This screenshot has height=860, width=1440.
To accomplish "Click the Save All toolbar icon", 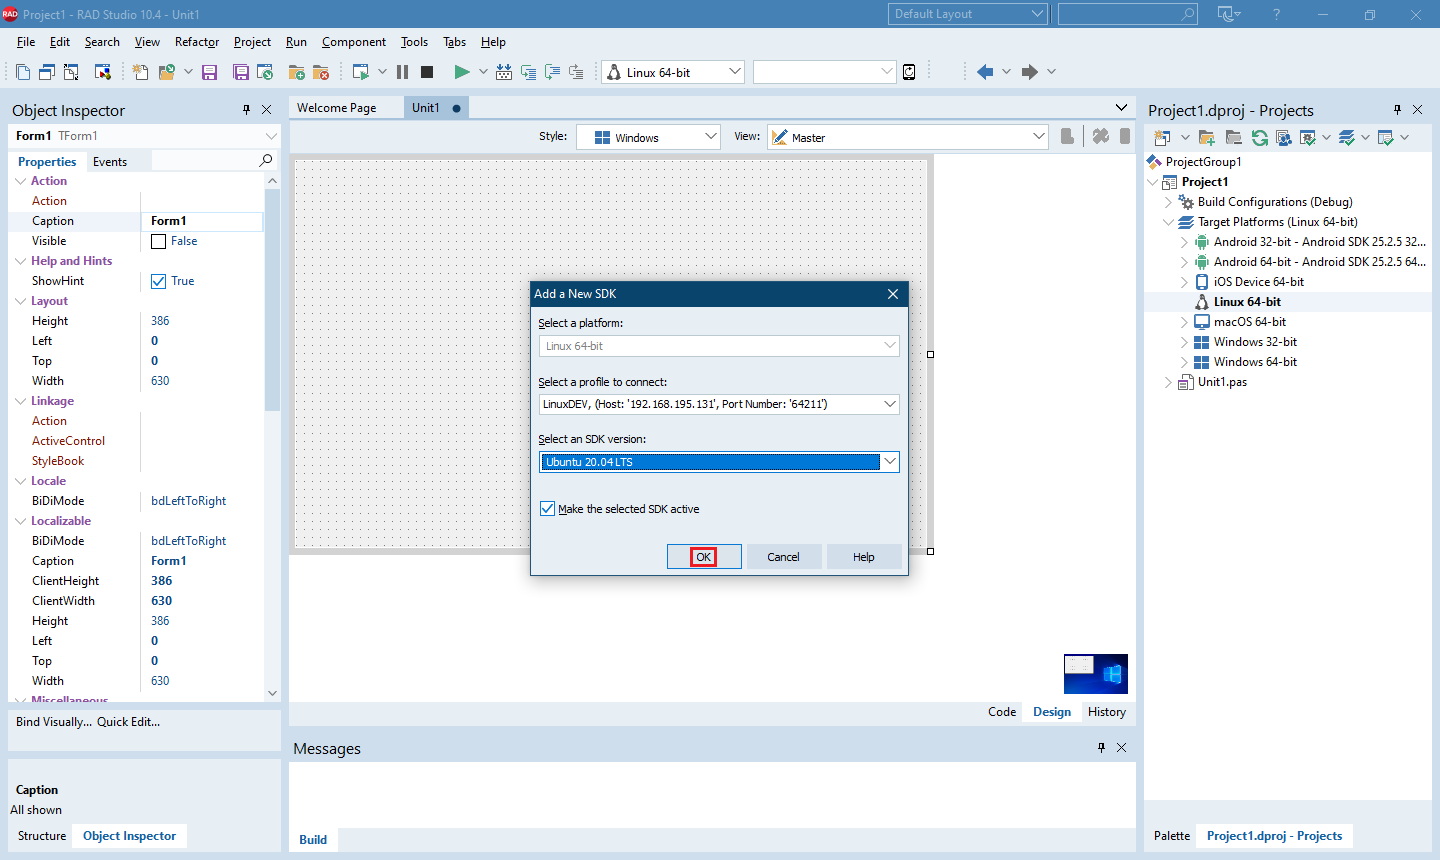I will pyautogui.click(x=241, y=72).
